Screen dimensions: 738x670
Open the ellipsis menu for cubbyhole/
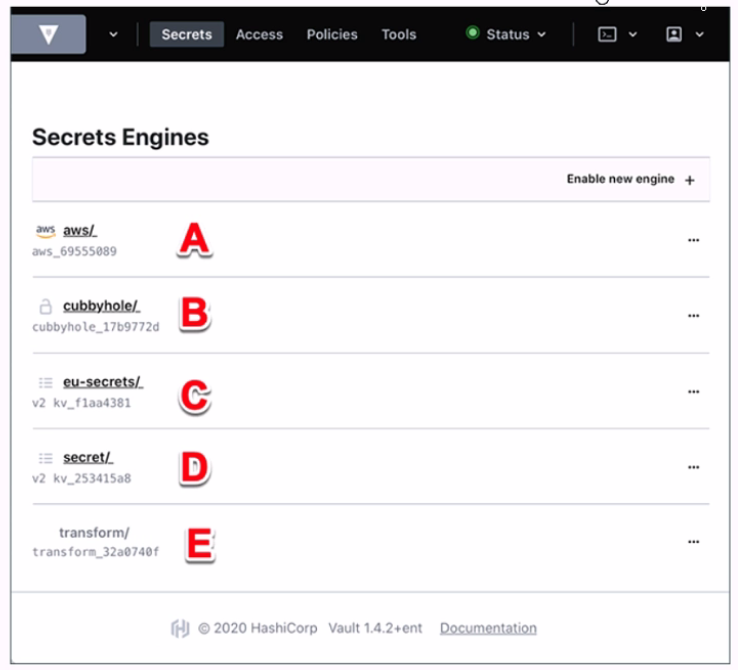693,316
